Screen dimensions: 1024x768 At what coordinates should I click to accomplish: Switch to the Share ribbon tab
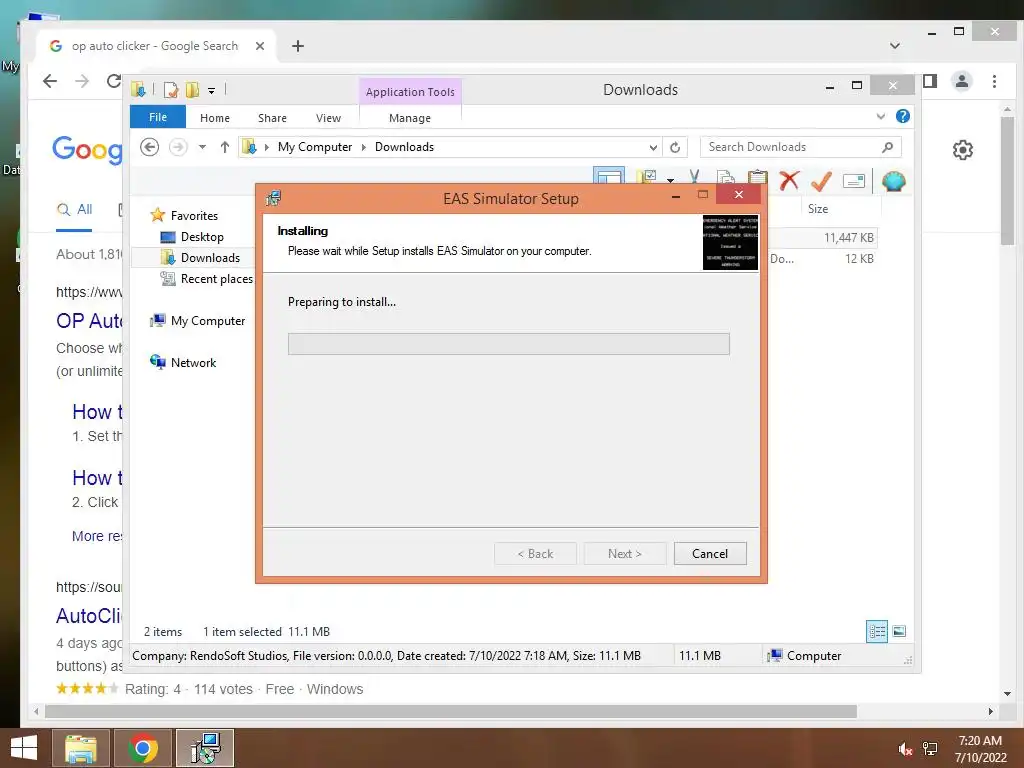point(272,118)
